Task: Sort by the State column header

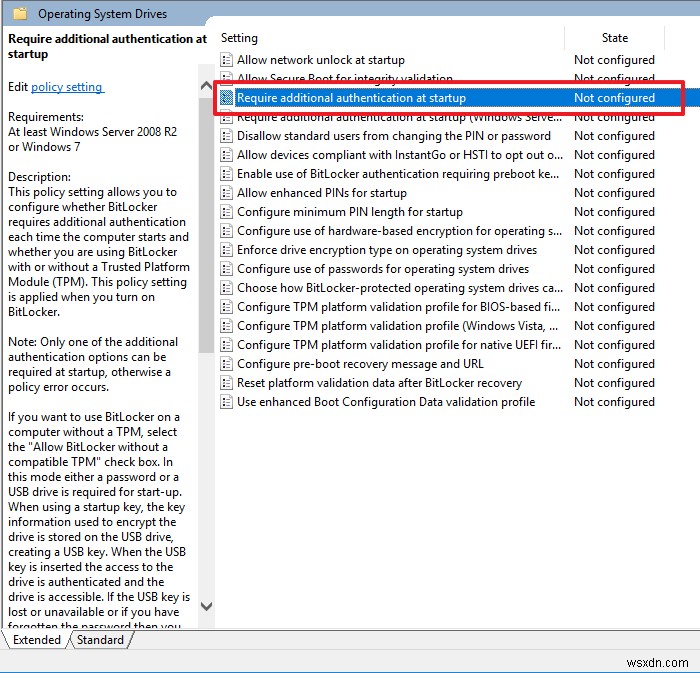Action: tap(615, 38)
